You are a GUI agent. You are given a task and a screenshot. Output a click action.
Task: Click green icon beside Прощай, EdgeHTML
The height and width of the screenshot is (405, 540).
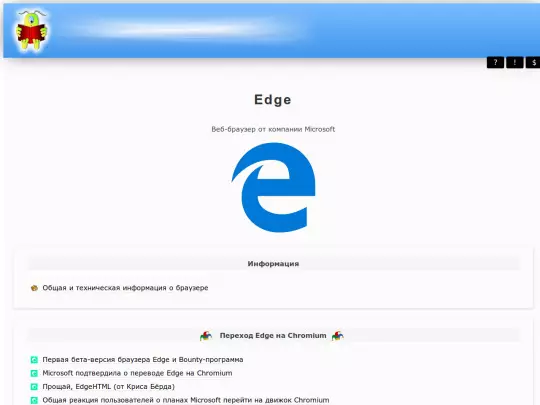34,387
